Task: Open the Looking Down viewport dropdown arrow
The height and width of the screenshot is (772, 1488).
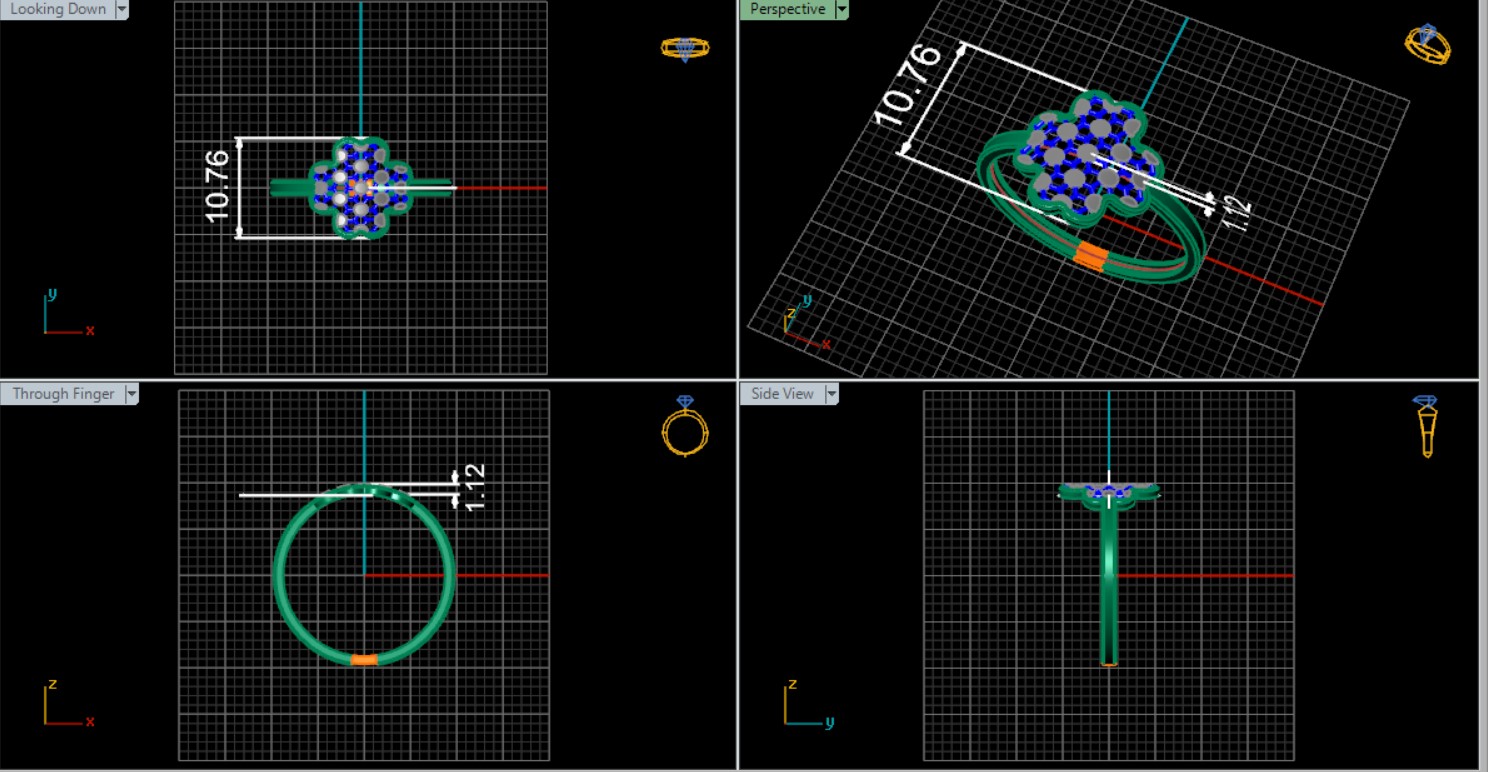Action: click(x=122, y=9)
